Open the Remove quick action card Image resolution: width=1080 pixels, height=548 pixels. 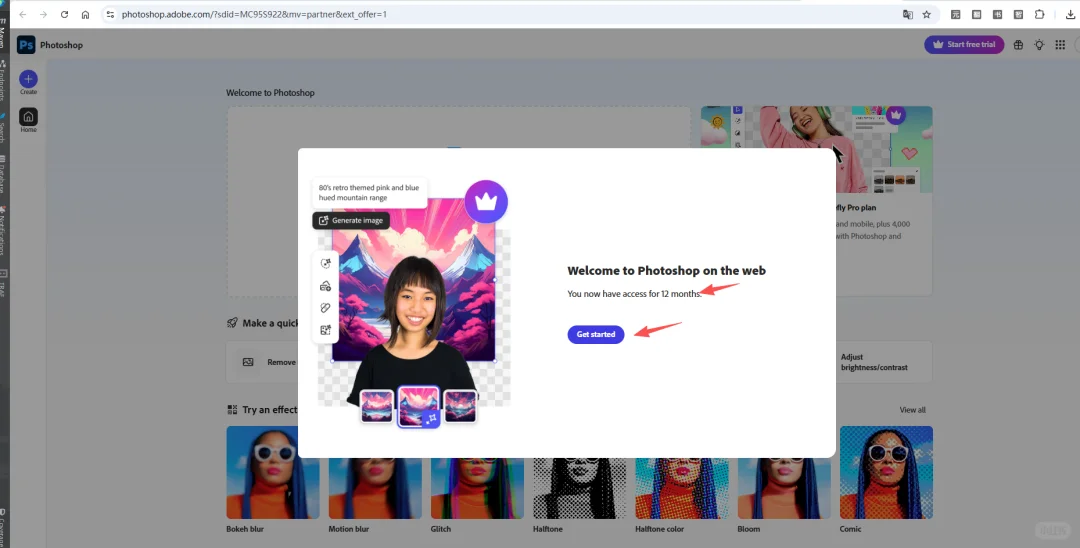(262, 362)
